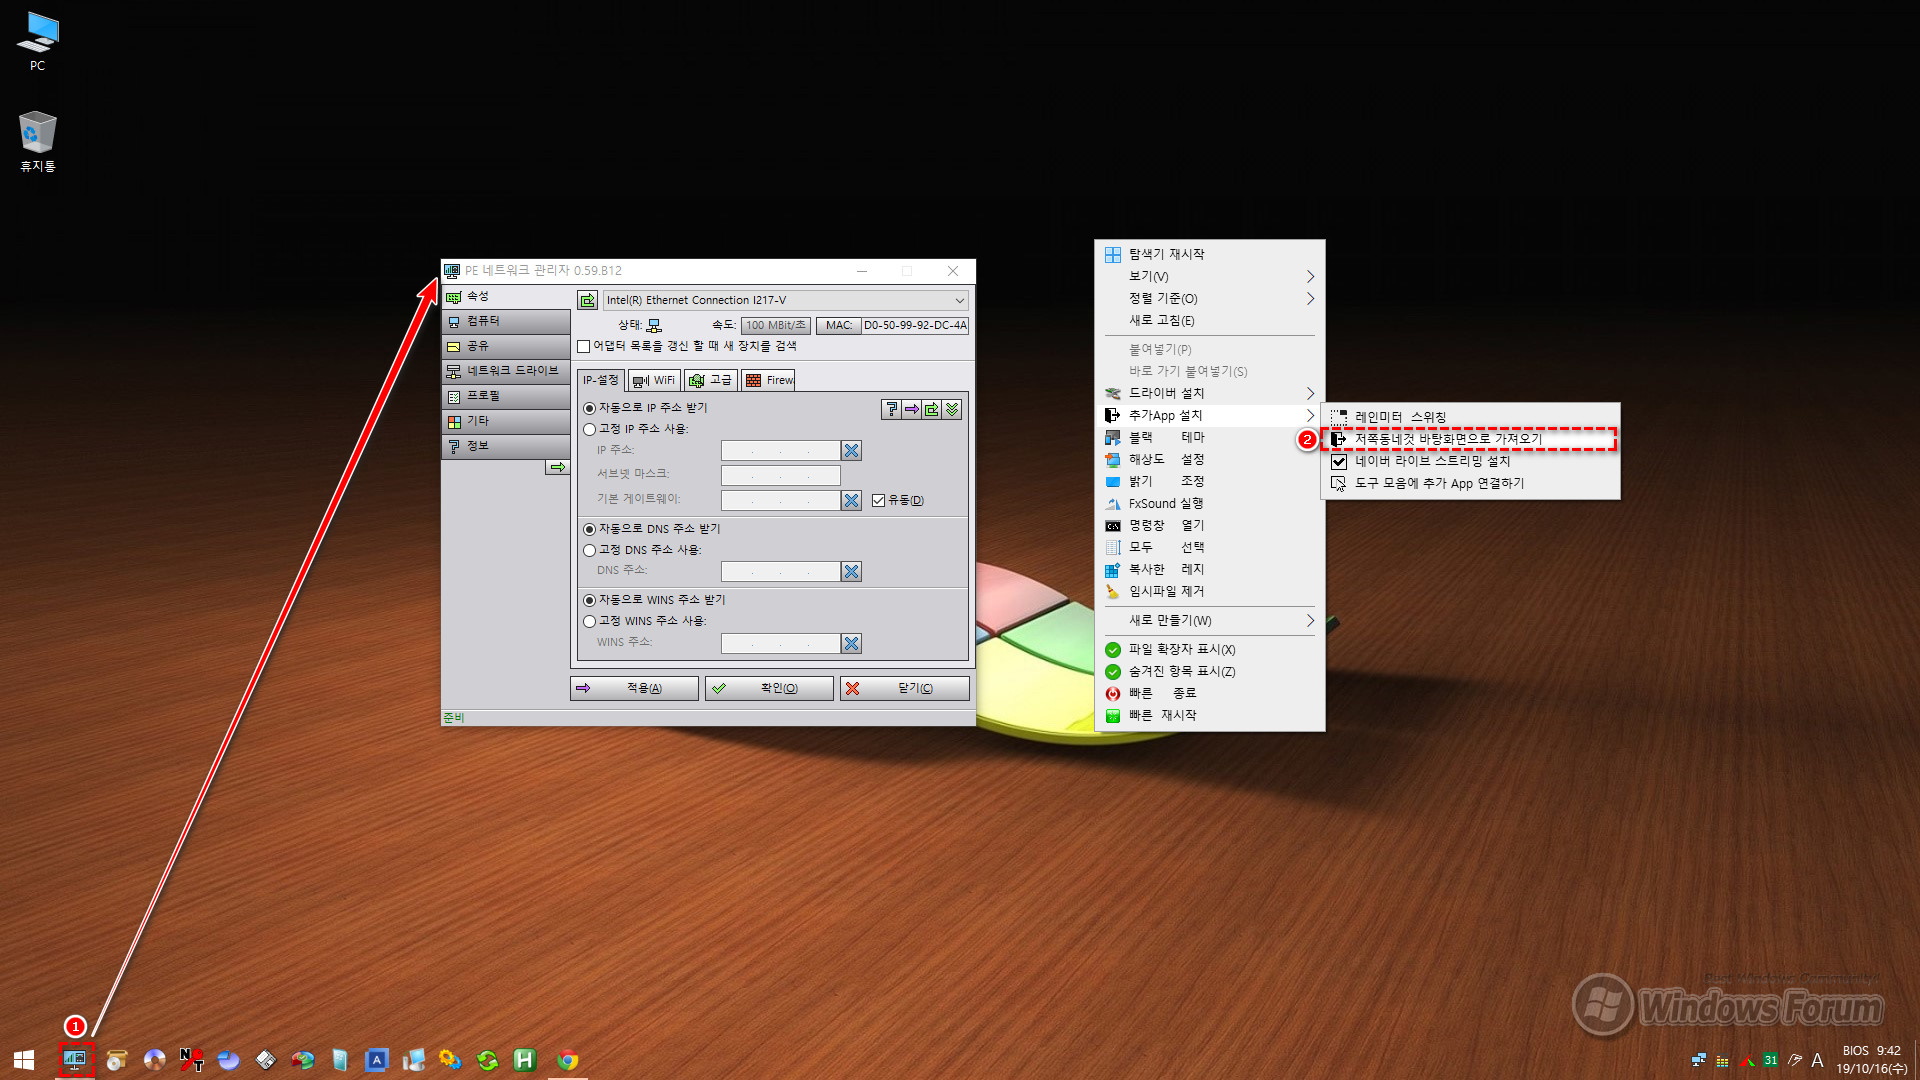1920x1080 pixels.
Task: Clear the IP 주소 field with X button
Action: 851,451
